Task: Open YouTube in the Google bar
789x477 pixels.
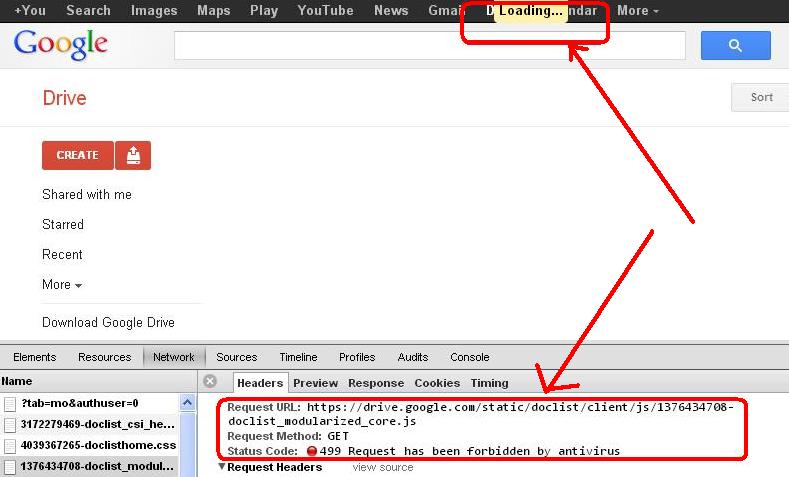Action: pos(325,11)
